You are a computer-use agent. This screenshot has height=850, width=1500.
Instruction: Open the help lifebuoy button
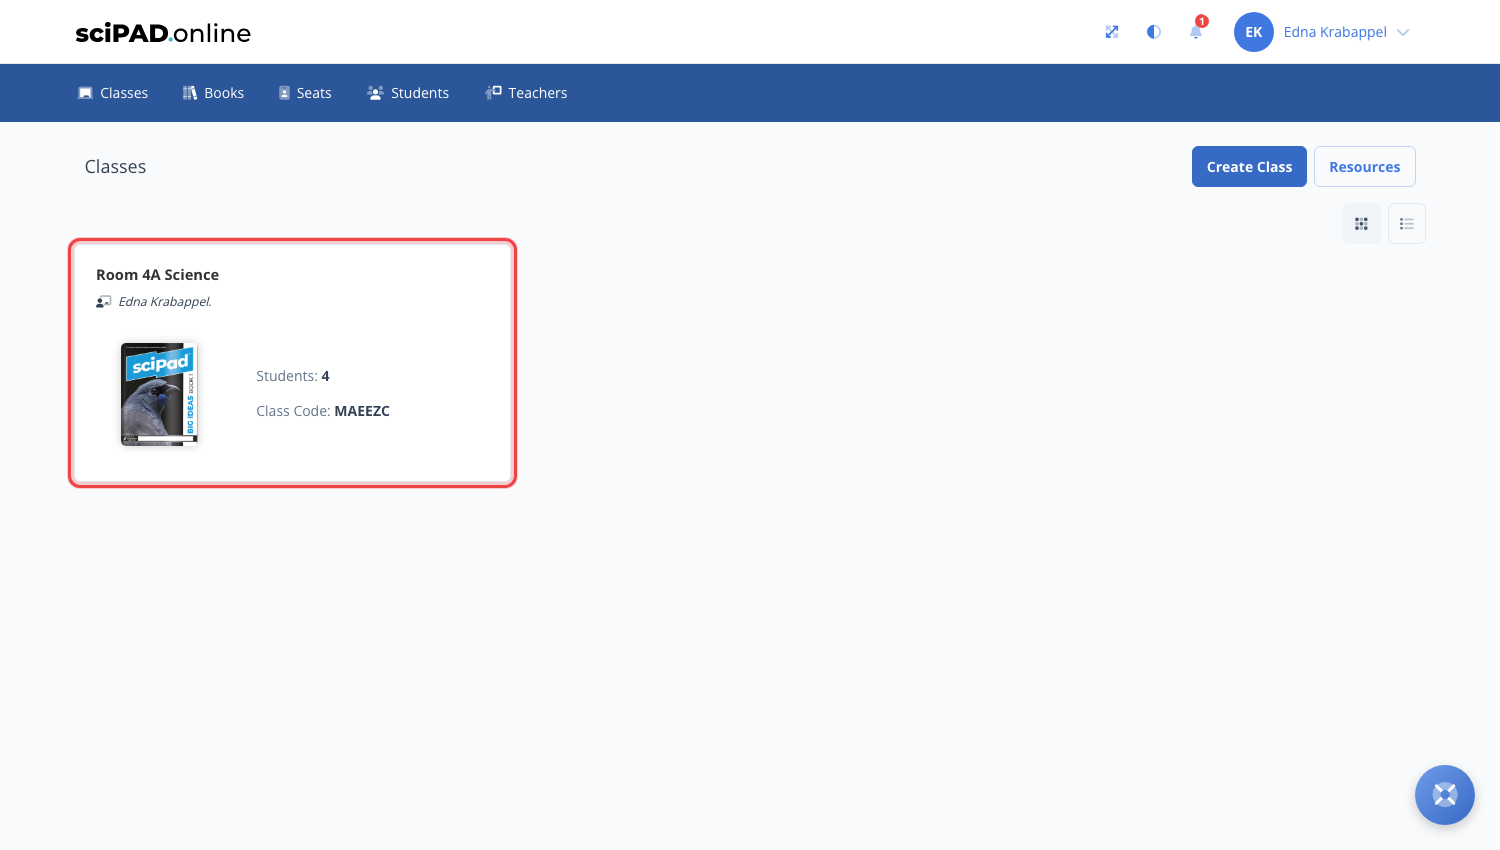1445,795
